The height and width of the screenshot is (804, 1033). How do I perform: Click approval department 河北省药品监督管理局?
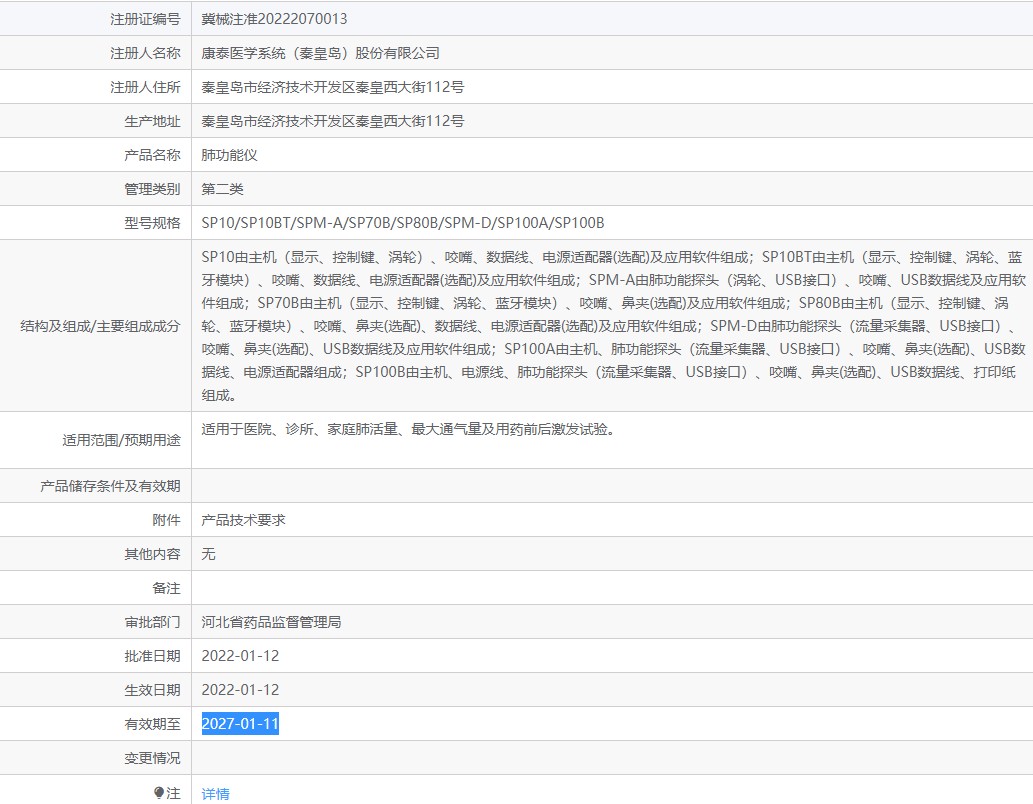(271, 622)
